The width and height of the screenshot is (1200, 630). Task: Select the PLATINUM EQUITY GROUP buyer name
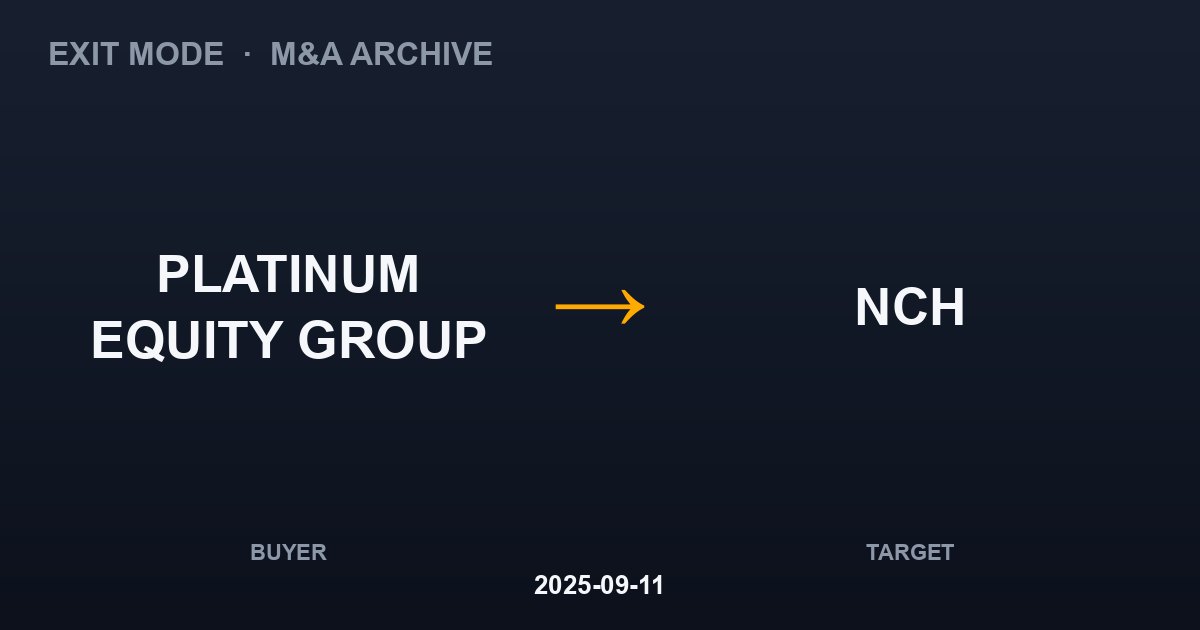point(288,307)
